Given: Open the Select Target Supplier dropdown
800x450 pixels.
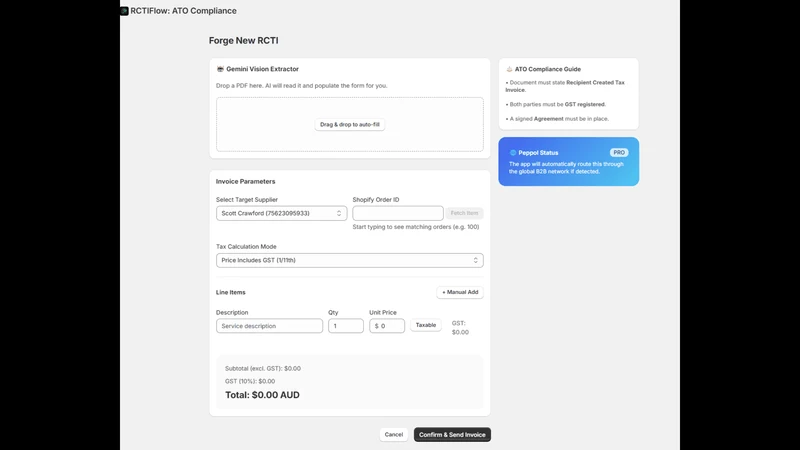Looking at the screenshot, I should tap(281, 213).
